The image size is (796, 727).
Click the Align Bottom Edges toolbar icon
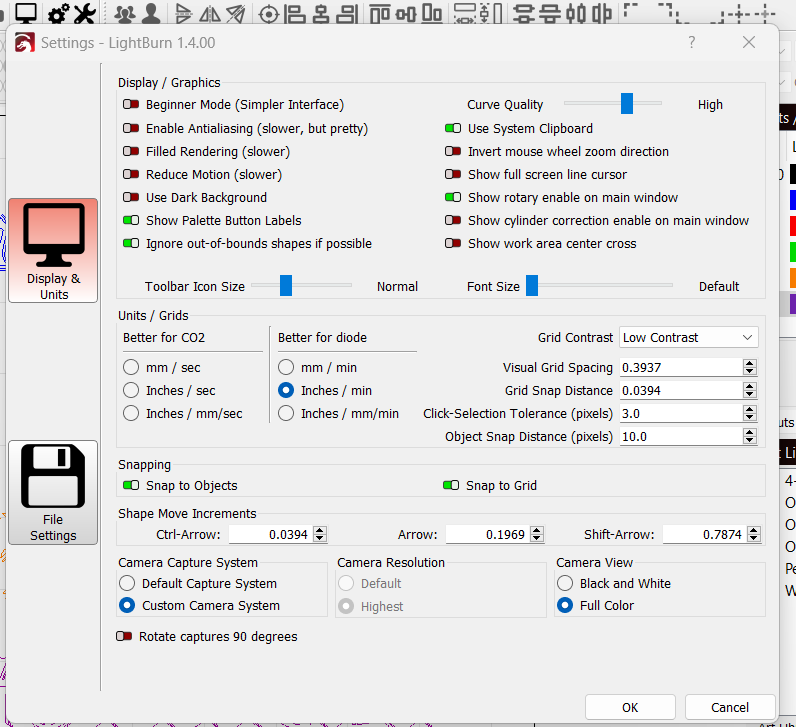(432, 14)
